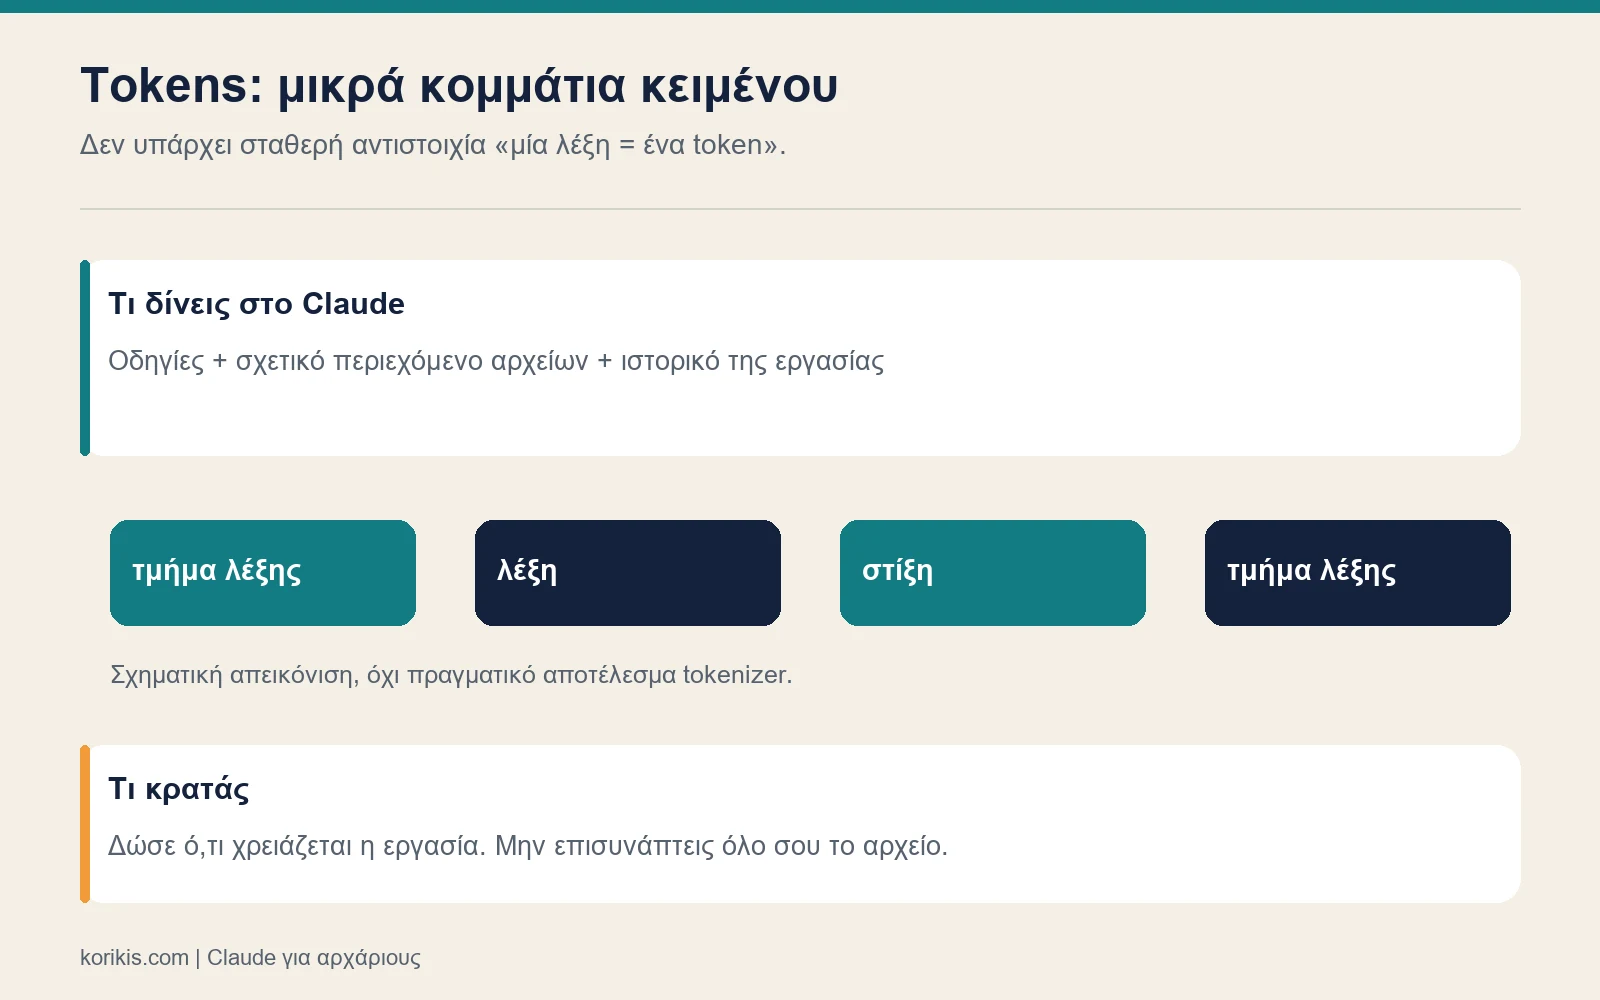Click the footer 'korikis.com | Claude για αρχάριους'

tap(250, 958)
